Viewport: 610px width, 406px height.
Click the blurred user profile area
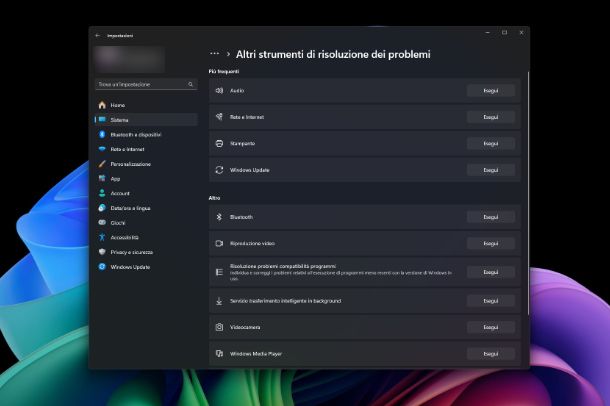[x=130, y=59]
